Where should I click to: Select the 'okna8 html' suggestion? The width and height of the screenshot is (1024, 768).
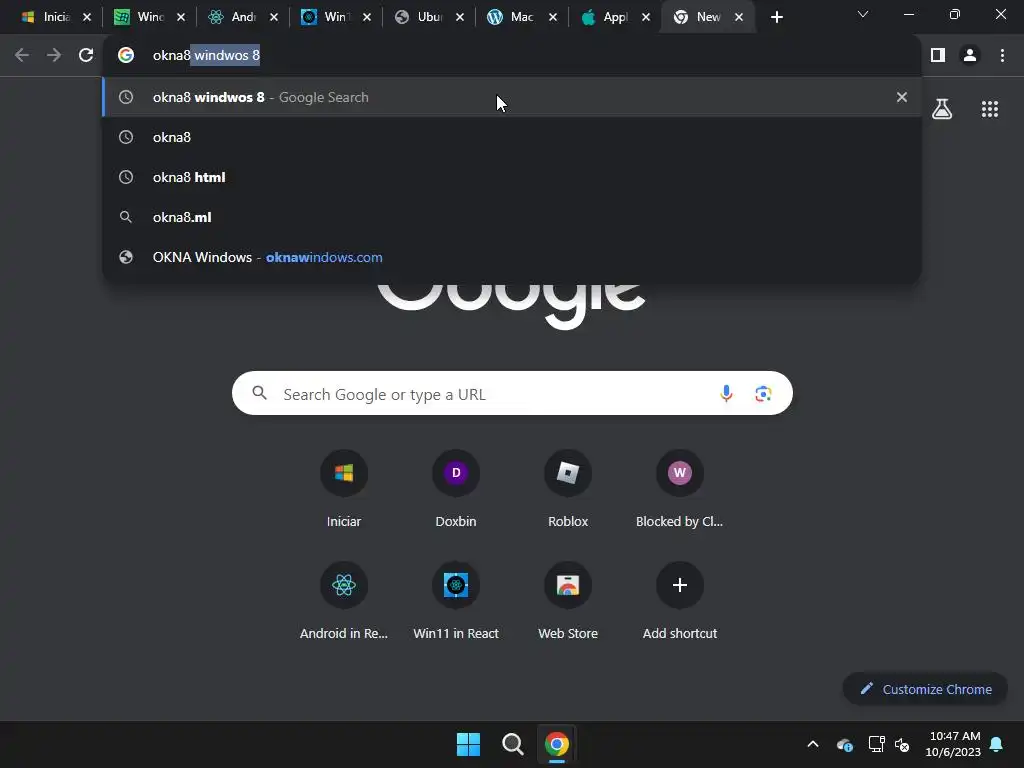click(512, 177)
